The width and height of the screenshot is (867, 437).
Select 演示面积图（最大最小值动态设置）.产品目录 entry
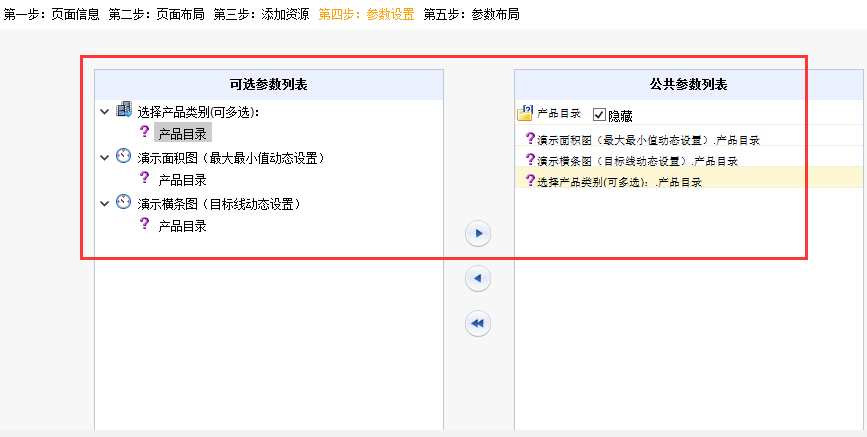point(649,140)
